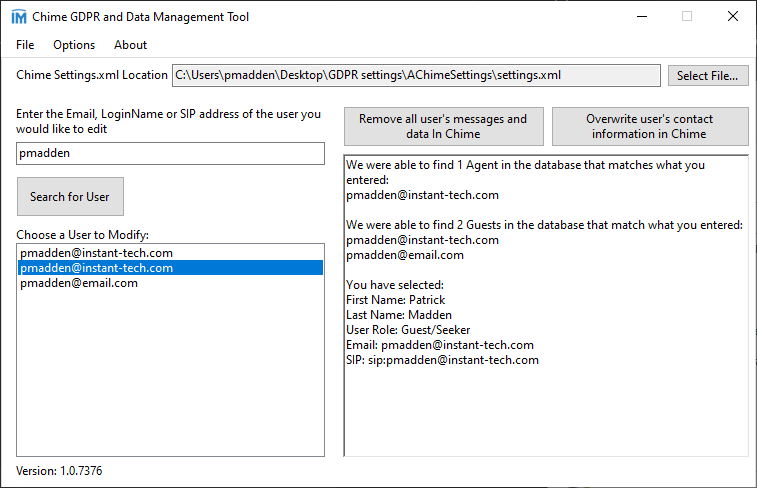Select the highlighted pmadden@instant-tech.com list entry

[97, 268]
